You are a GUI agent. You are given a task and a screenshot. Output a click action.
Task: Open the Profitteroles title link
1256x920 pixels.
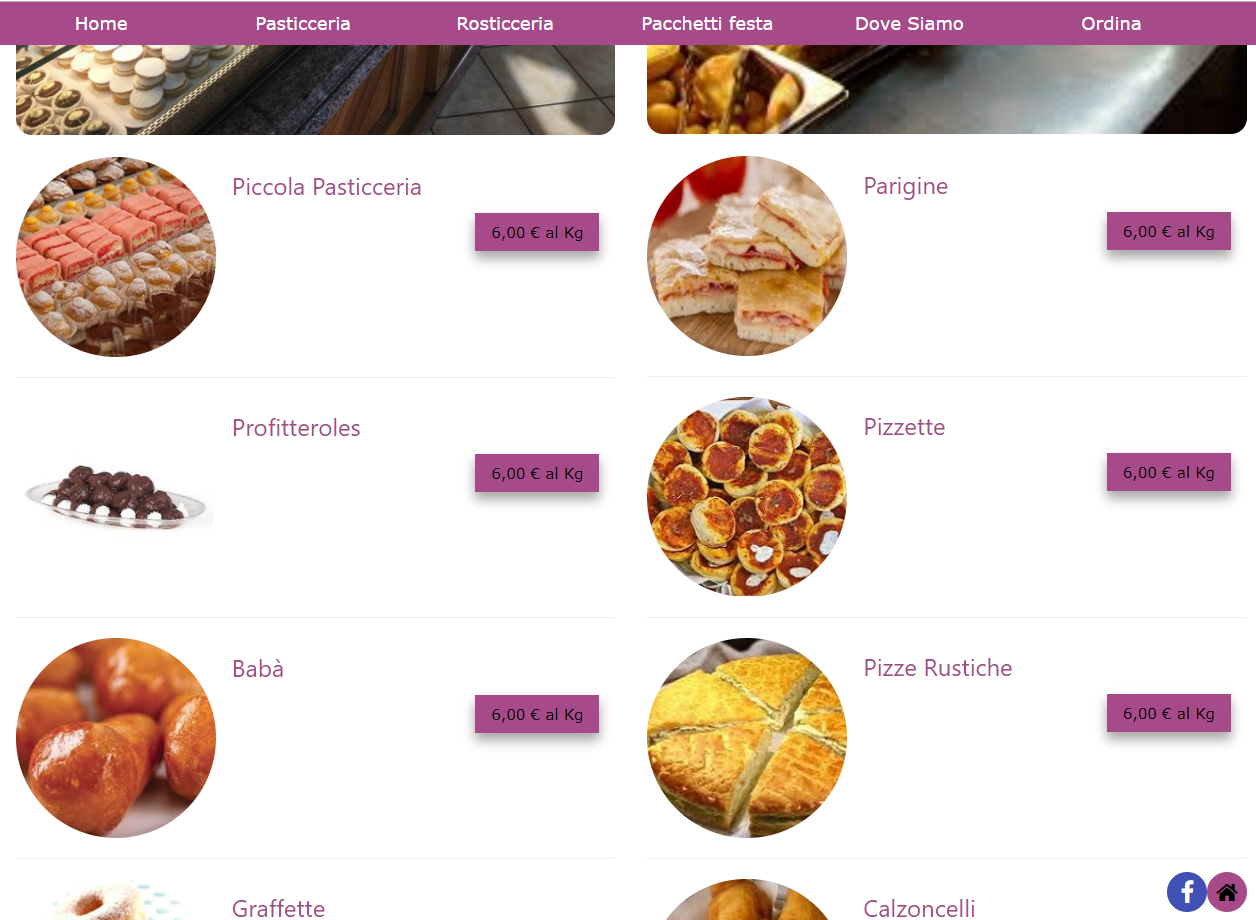296,428
